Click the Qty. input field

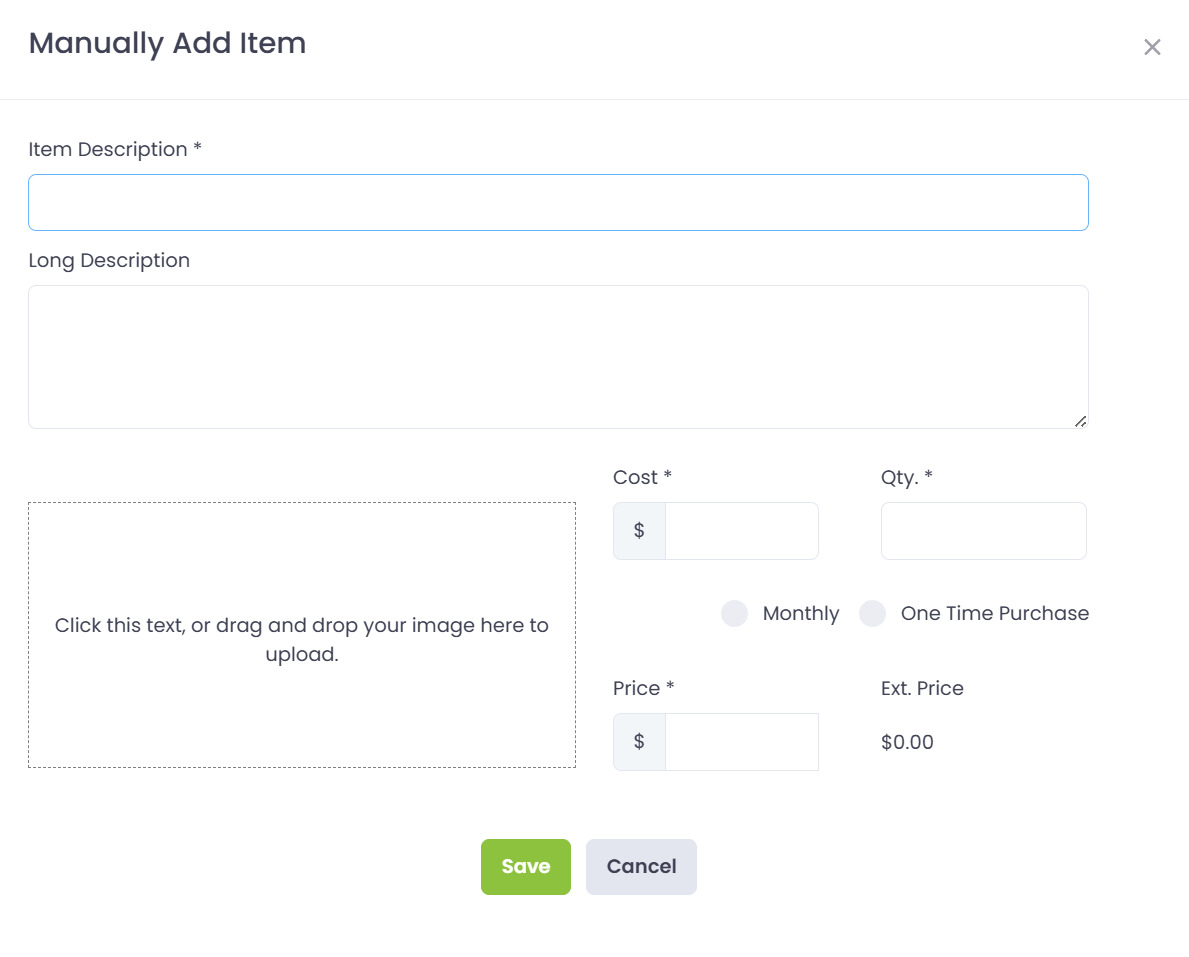pos(983,531)
